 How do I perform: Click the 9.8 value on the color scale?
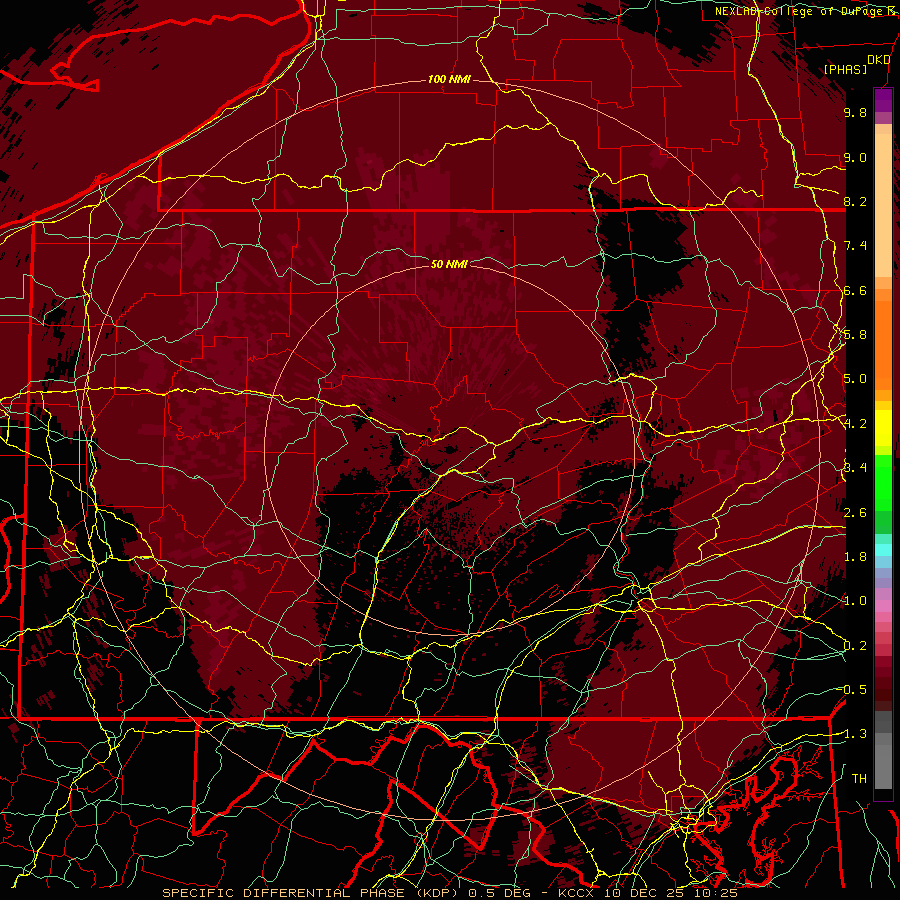pos(855,112)
